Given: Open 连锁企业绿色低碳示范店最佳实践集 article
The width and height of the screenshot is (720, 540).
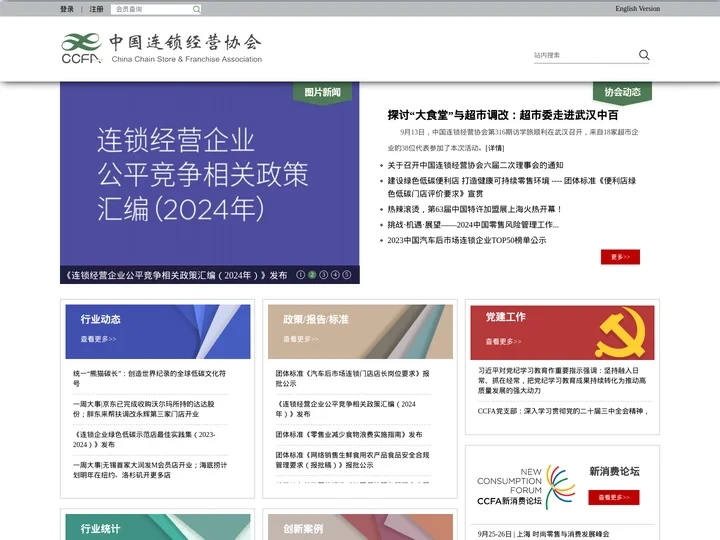Looking at the screenshot, I should (144, 439).
